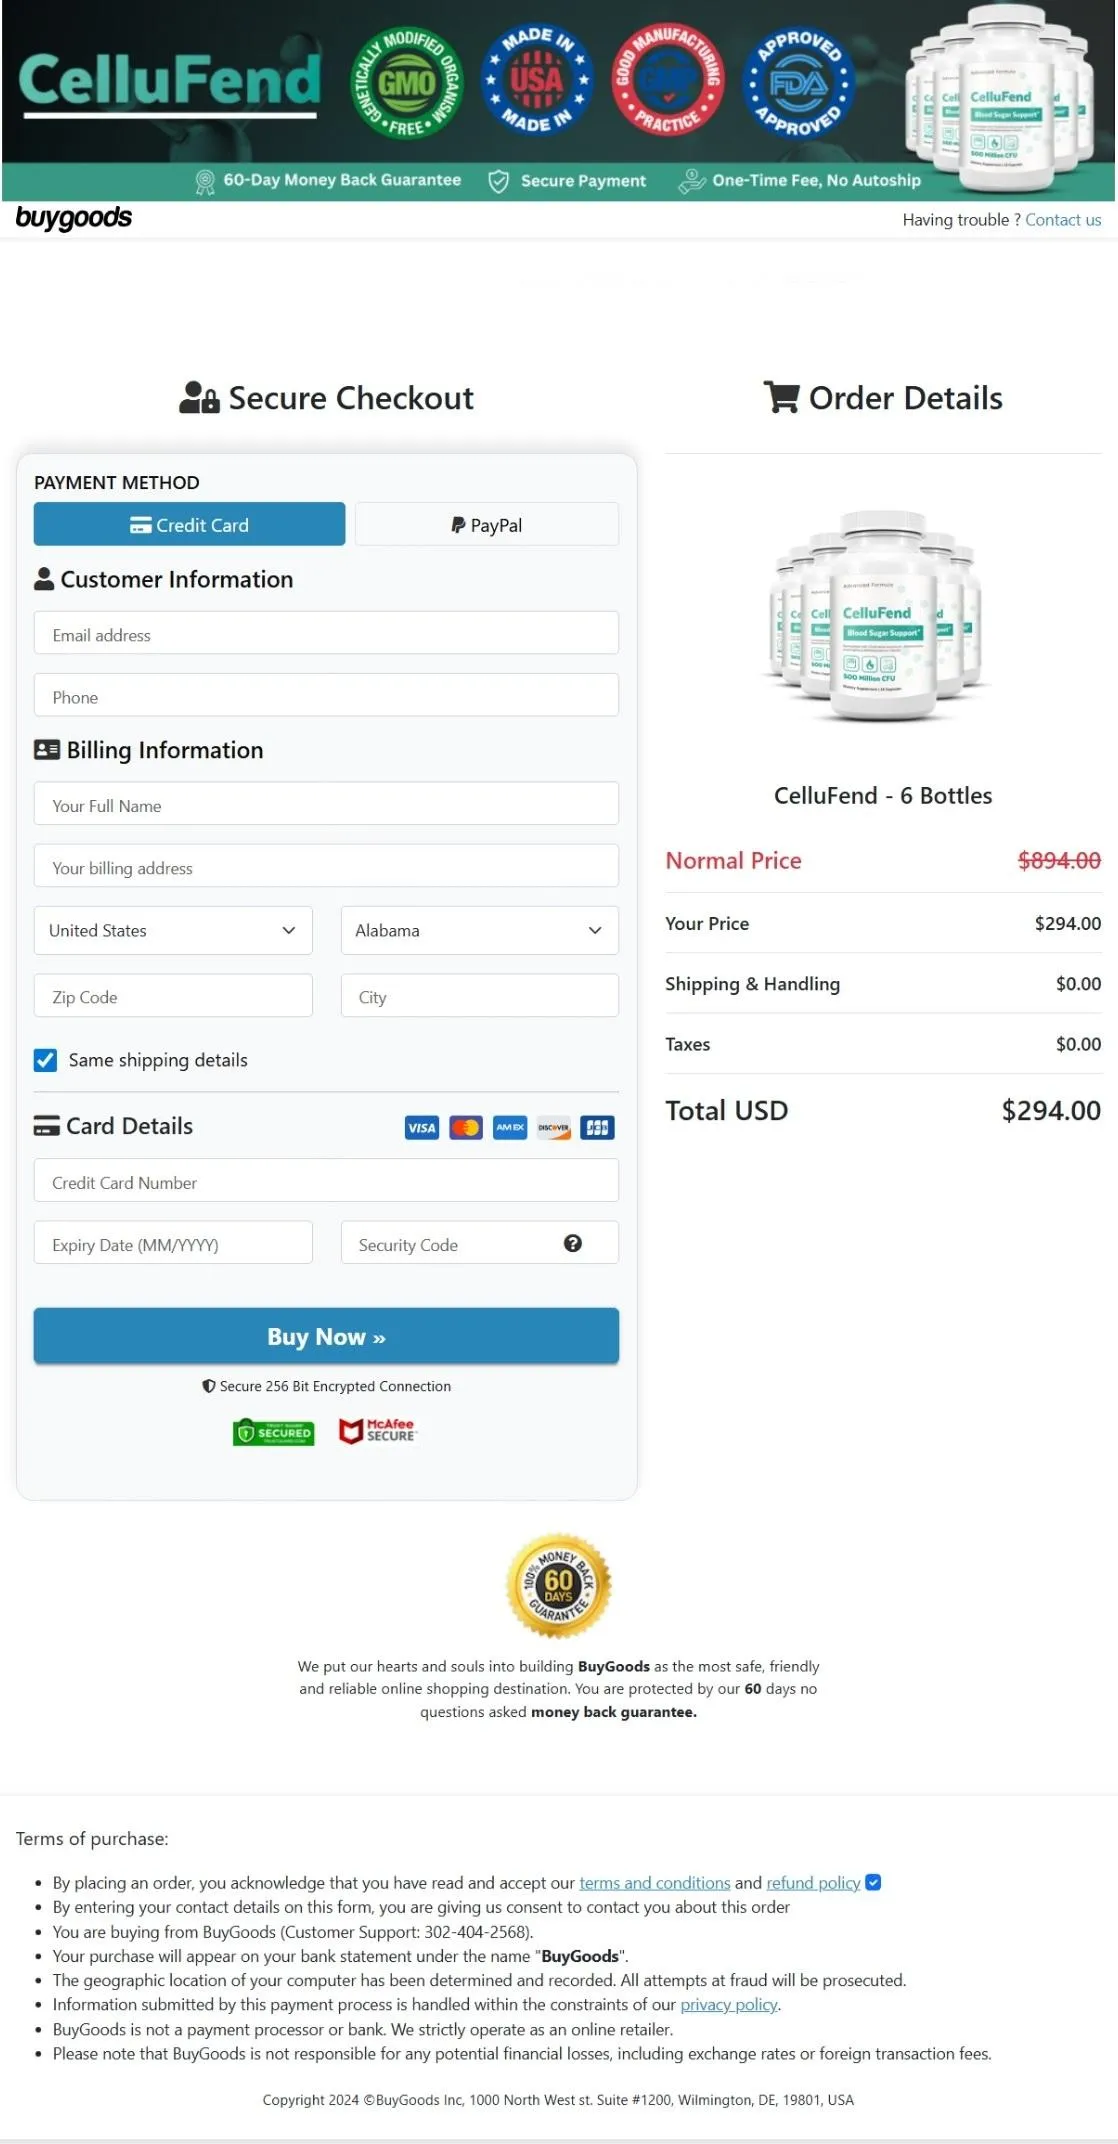
Task: Click the Trust Guard Secured badge
Action: coord(272,1432)
